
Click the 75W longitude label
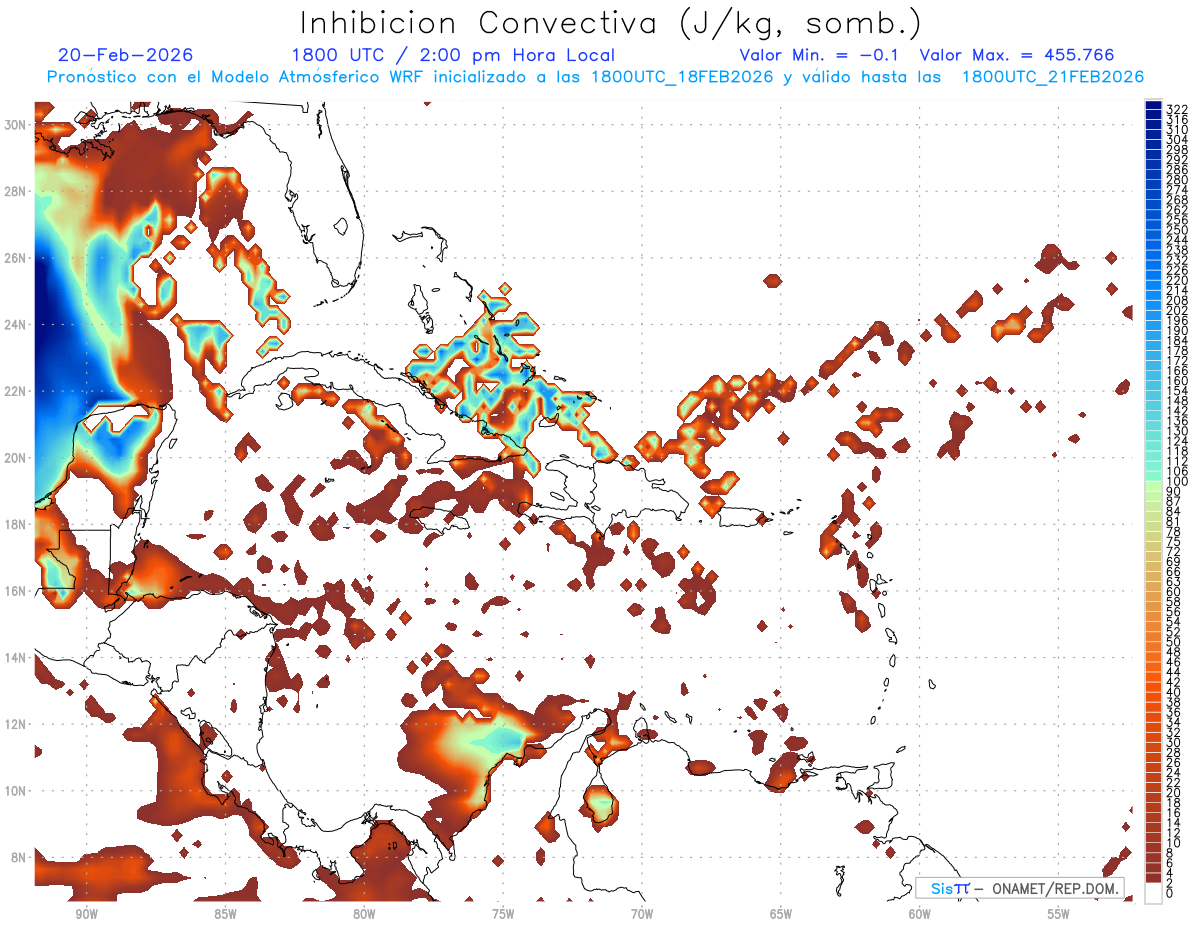(x=503, y=914)
